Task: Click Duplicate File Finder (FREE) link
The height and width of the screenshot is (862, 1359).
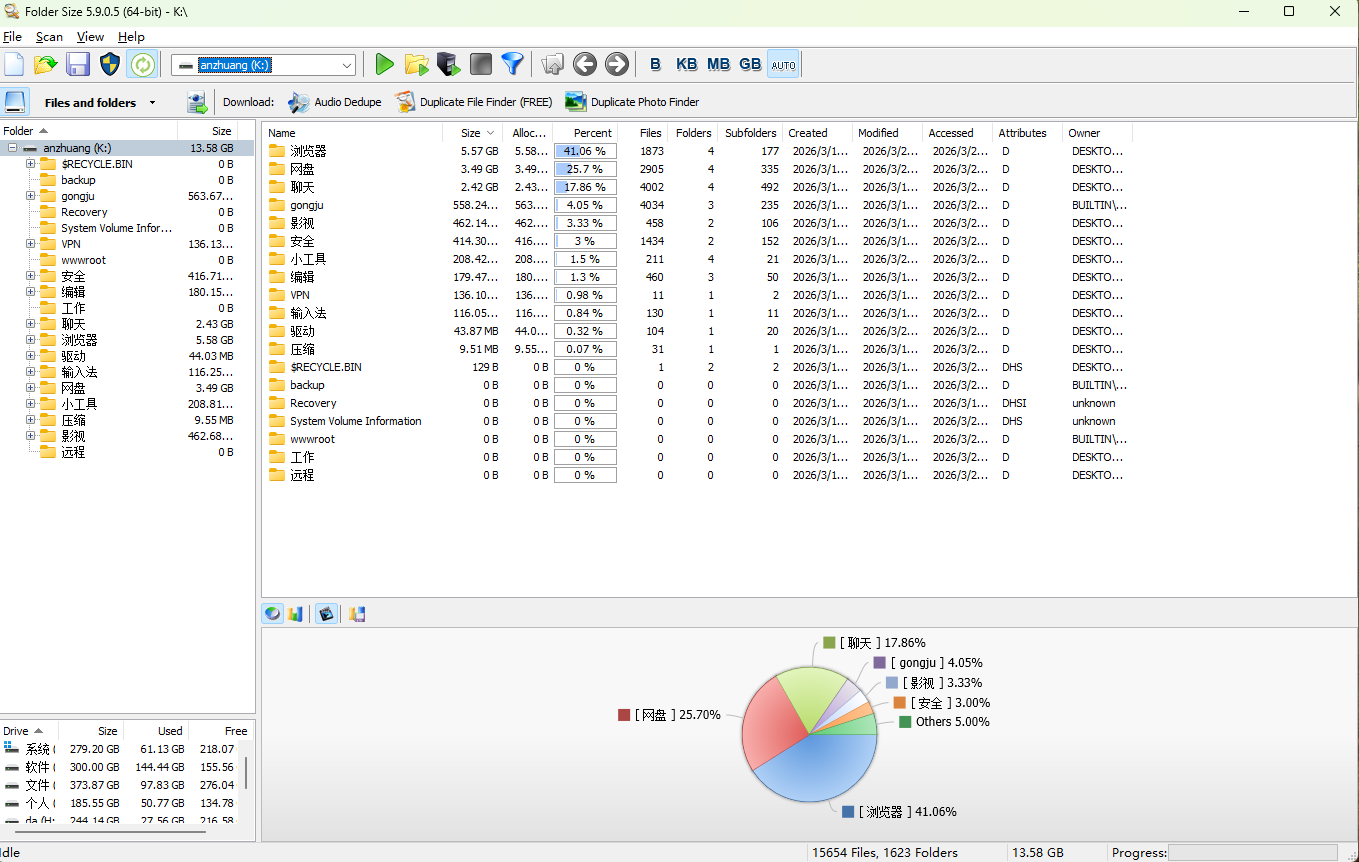Action: tap(485, 102)
